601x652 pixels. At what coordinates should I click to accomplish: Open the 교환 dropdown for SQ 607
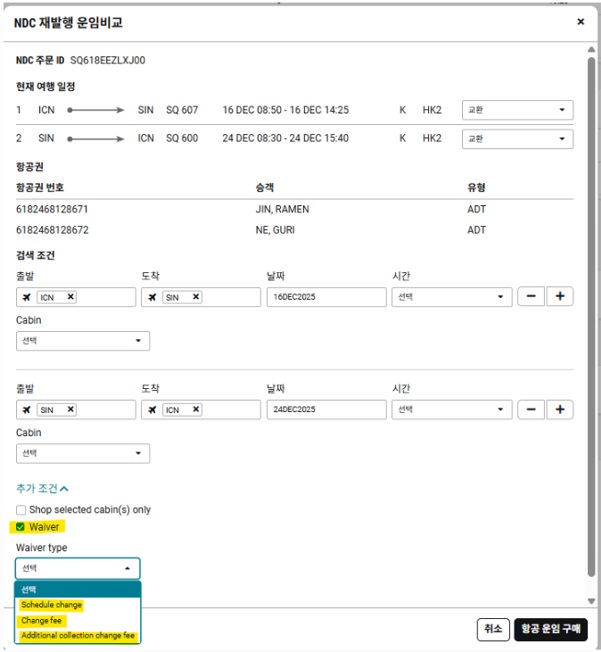pyautogui.click(x=517, y=110)
